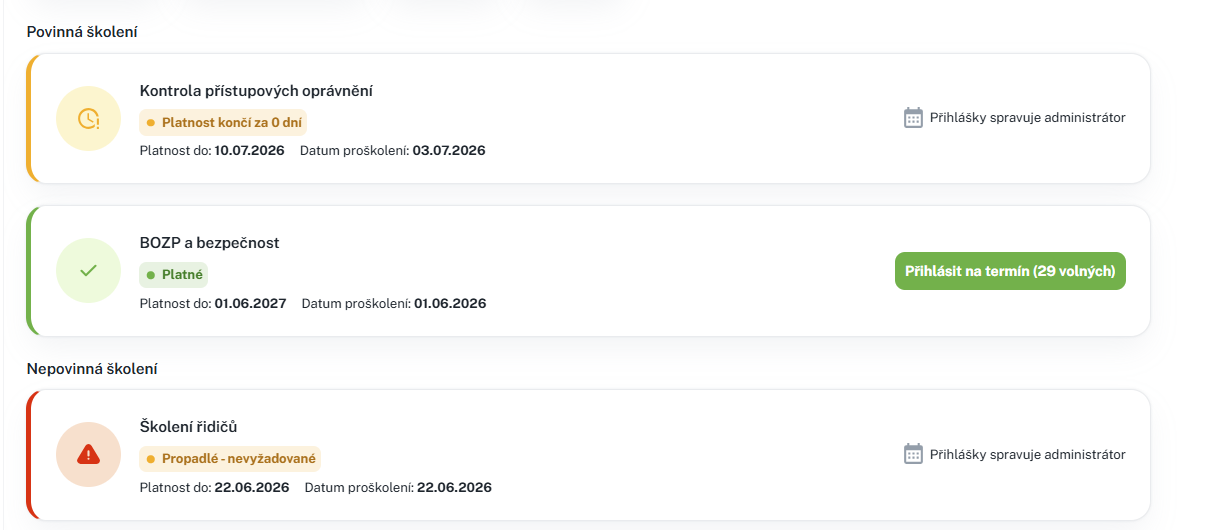The width and height of the screenshot is (1208, 530).
Task: Open the 'Školení řidičů' training title
Action: (x=188, y=428)
